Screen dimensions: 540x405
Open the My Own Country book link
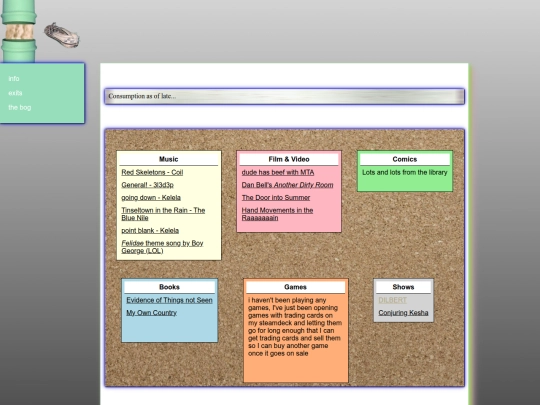pos(151,313)
